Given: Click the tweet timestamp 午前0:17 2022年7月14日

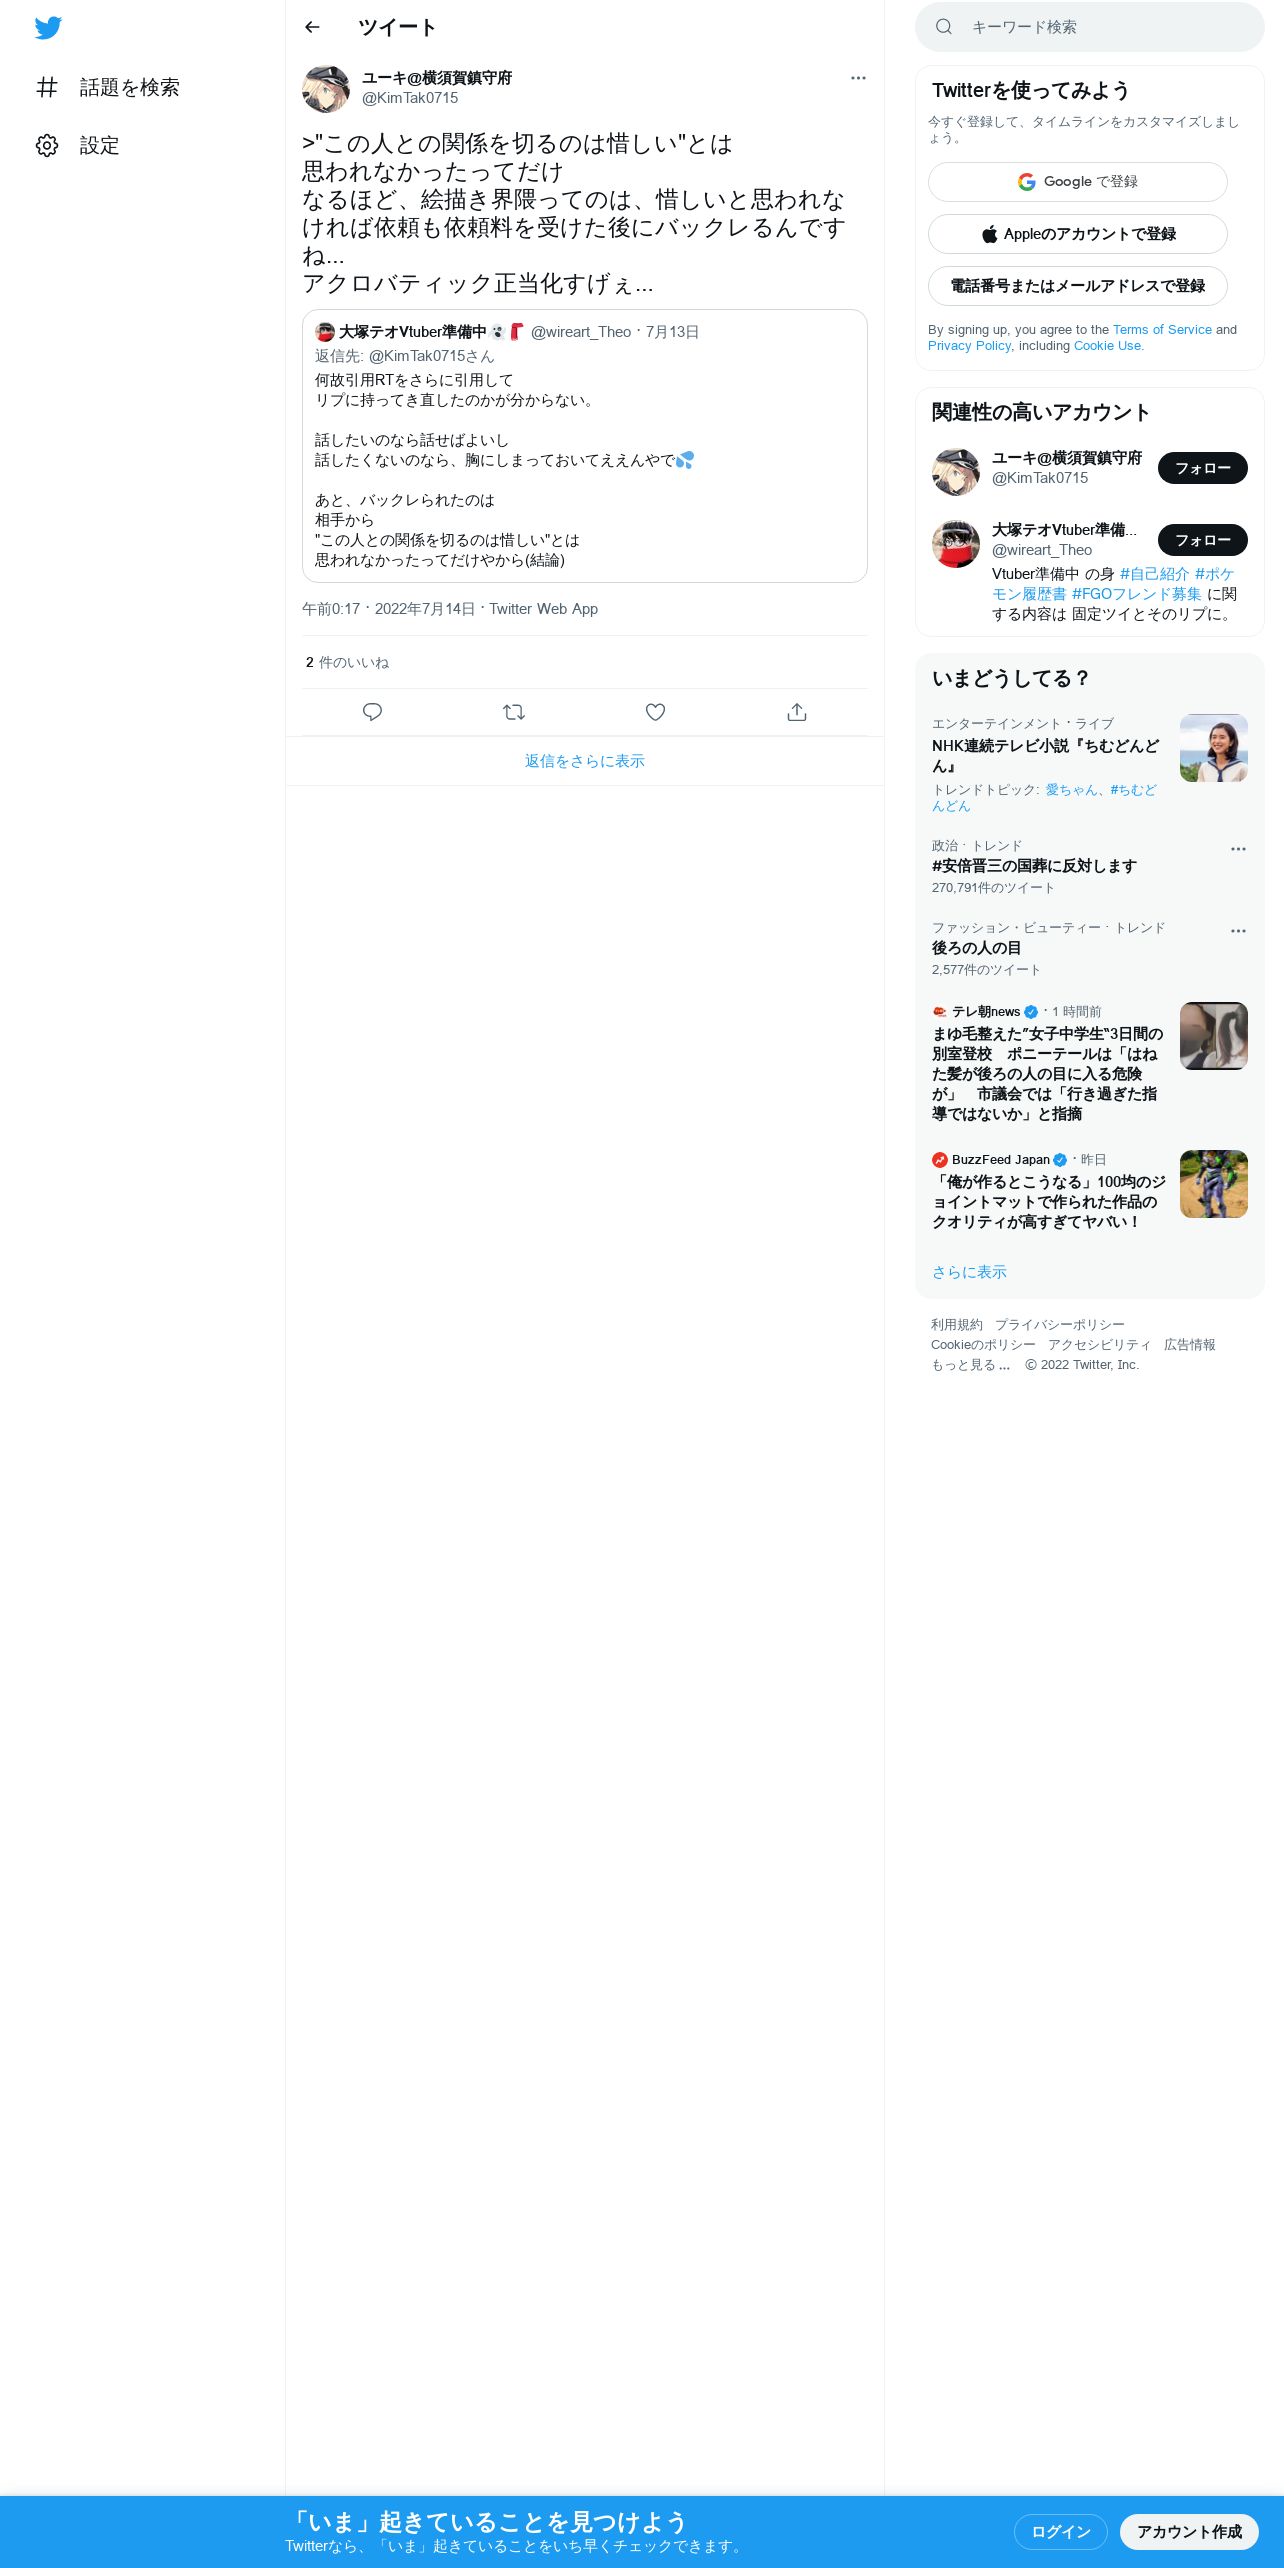Looking at the screenshot, I should [388, 609].
